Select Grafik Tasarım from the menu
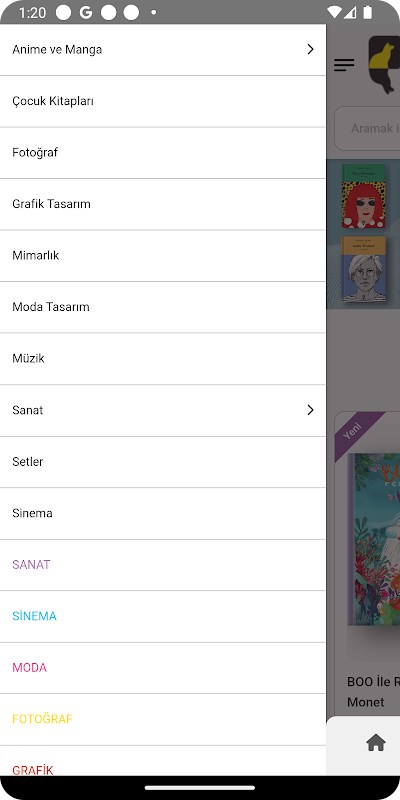 click(x=163, y=204)
